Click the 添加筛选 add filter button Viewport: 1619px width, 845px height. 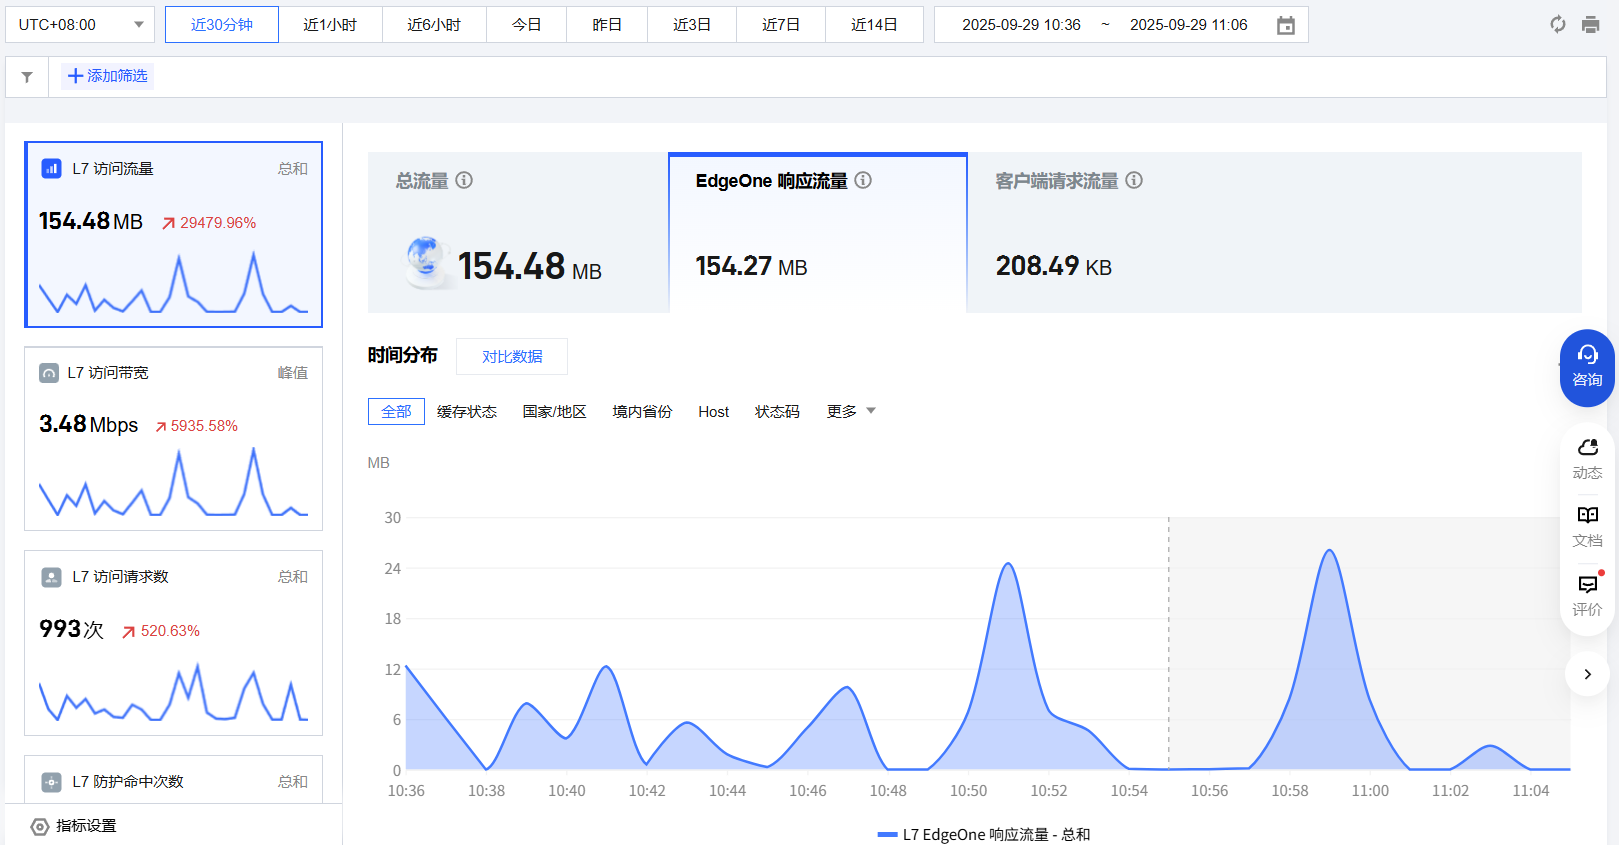coord(107,76)
